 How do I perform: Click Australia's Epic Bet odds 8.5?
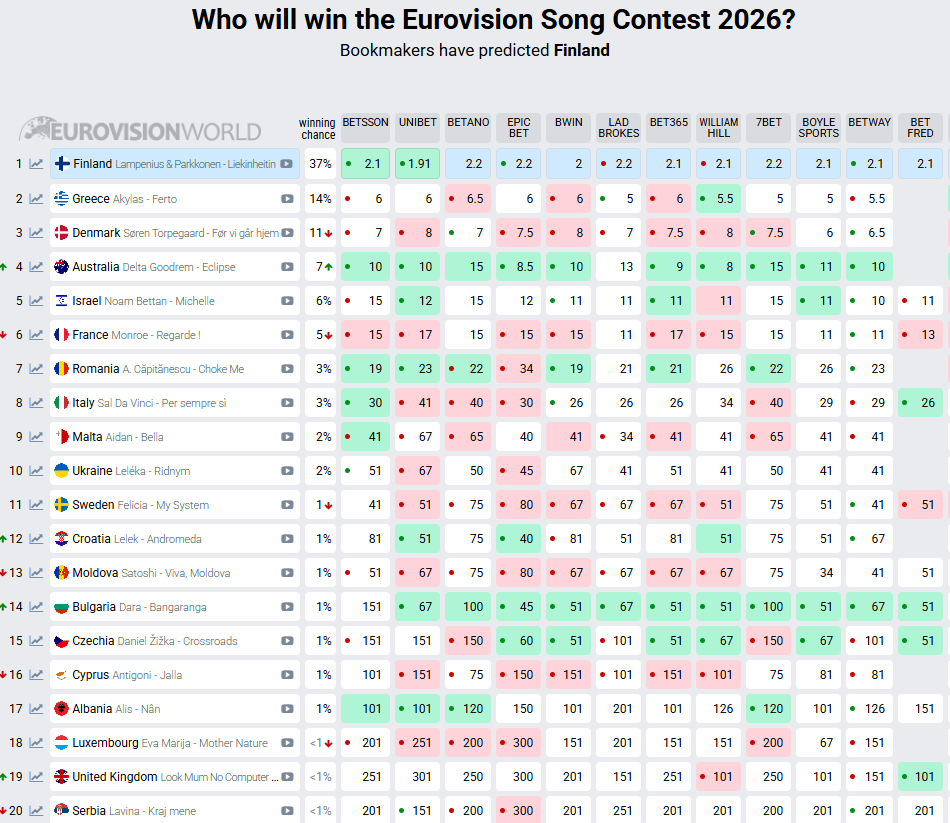[518, 267]
